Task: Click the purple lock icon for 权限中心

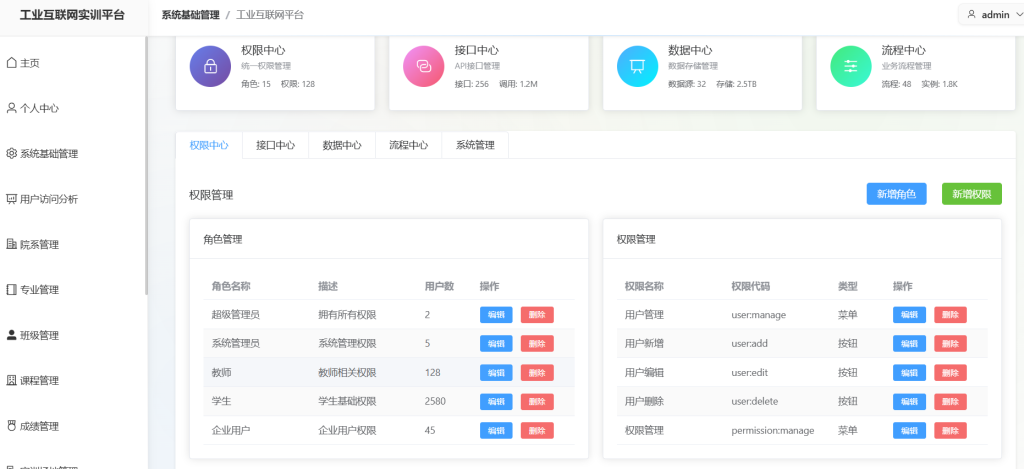Action: pos(210,66)
